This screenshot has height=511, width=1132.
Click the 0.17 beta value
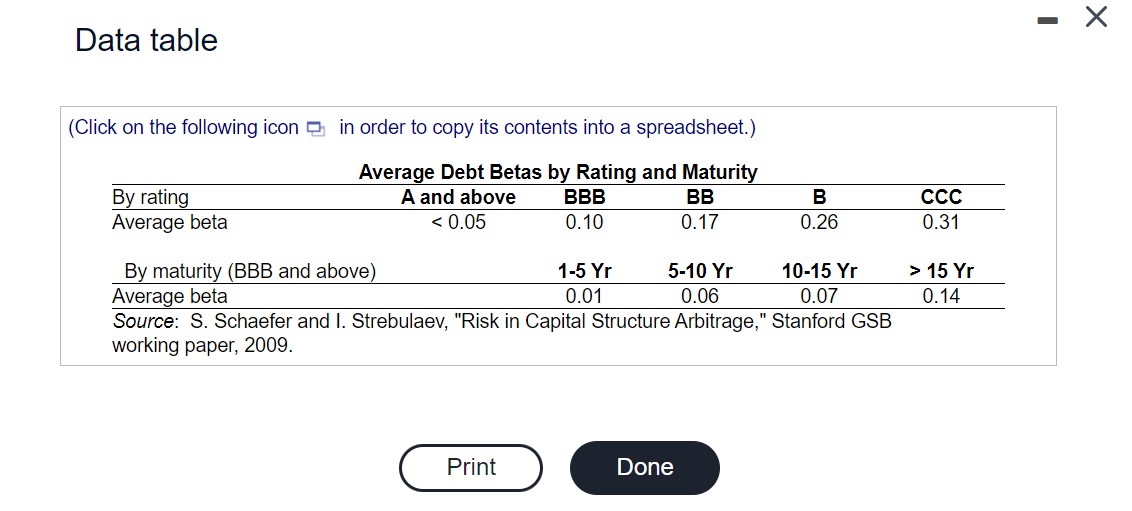point(699,222)
